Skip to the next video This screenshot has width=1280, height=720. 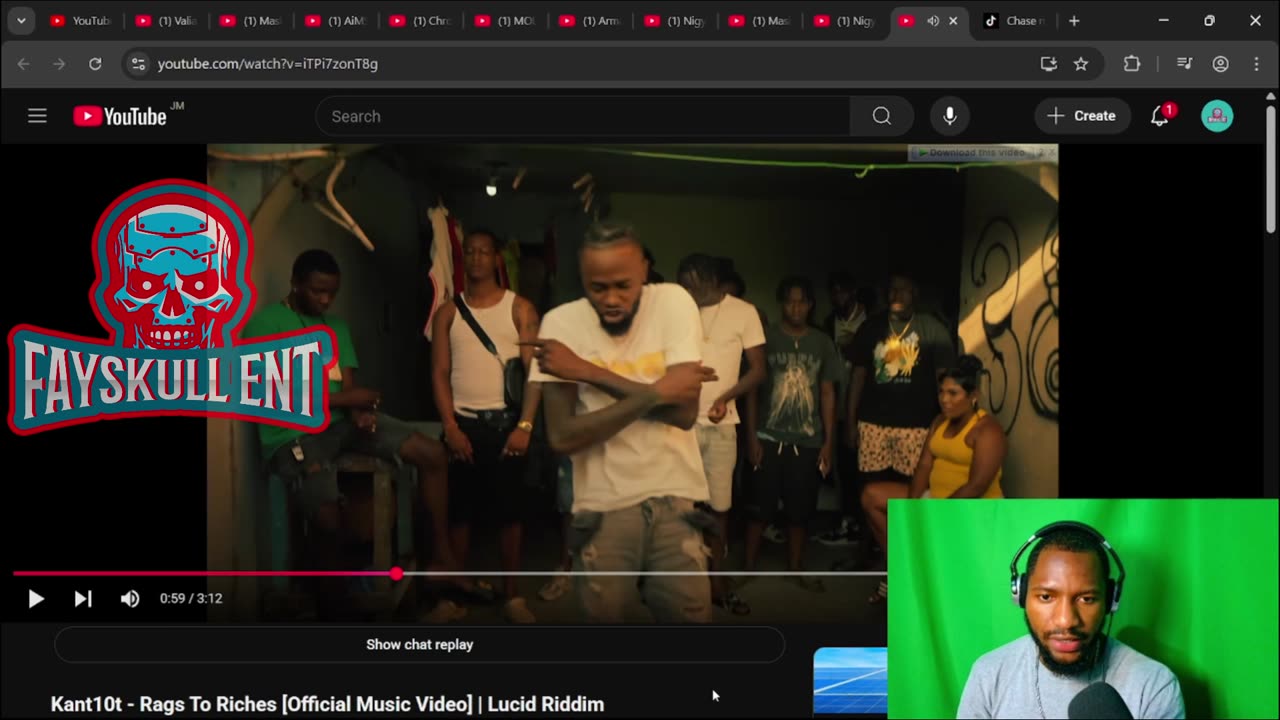(x=83, y=599)
